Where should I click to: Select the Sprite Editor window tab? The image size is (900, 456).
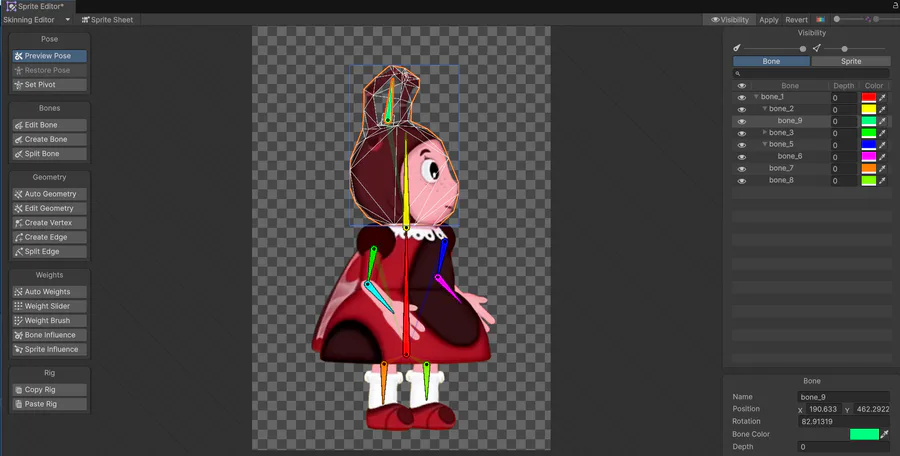point(38,6)
